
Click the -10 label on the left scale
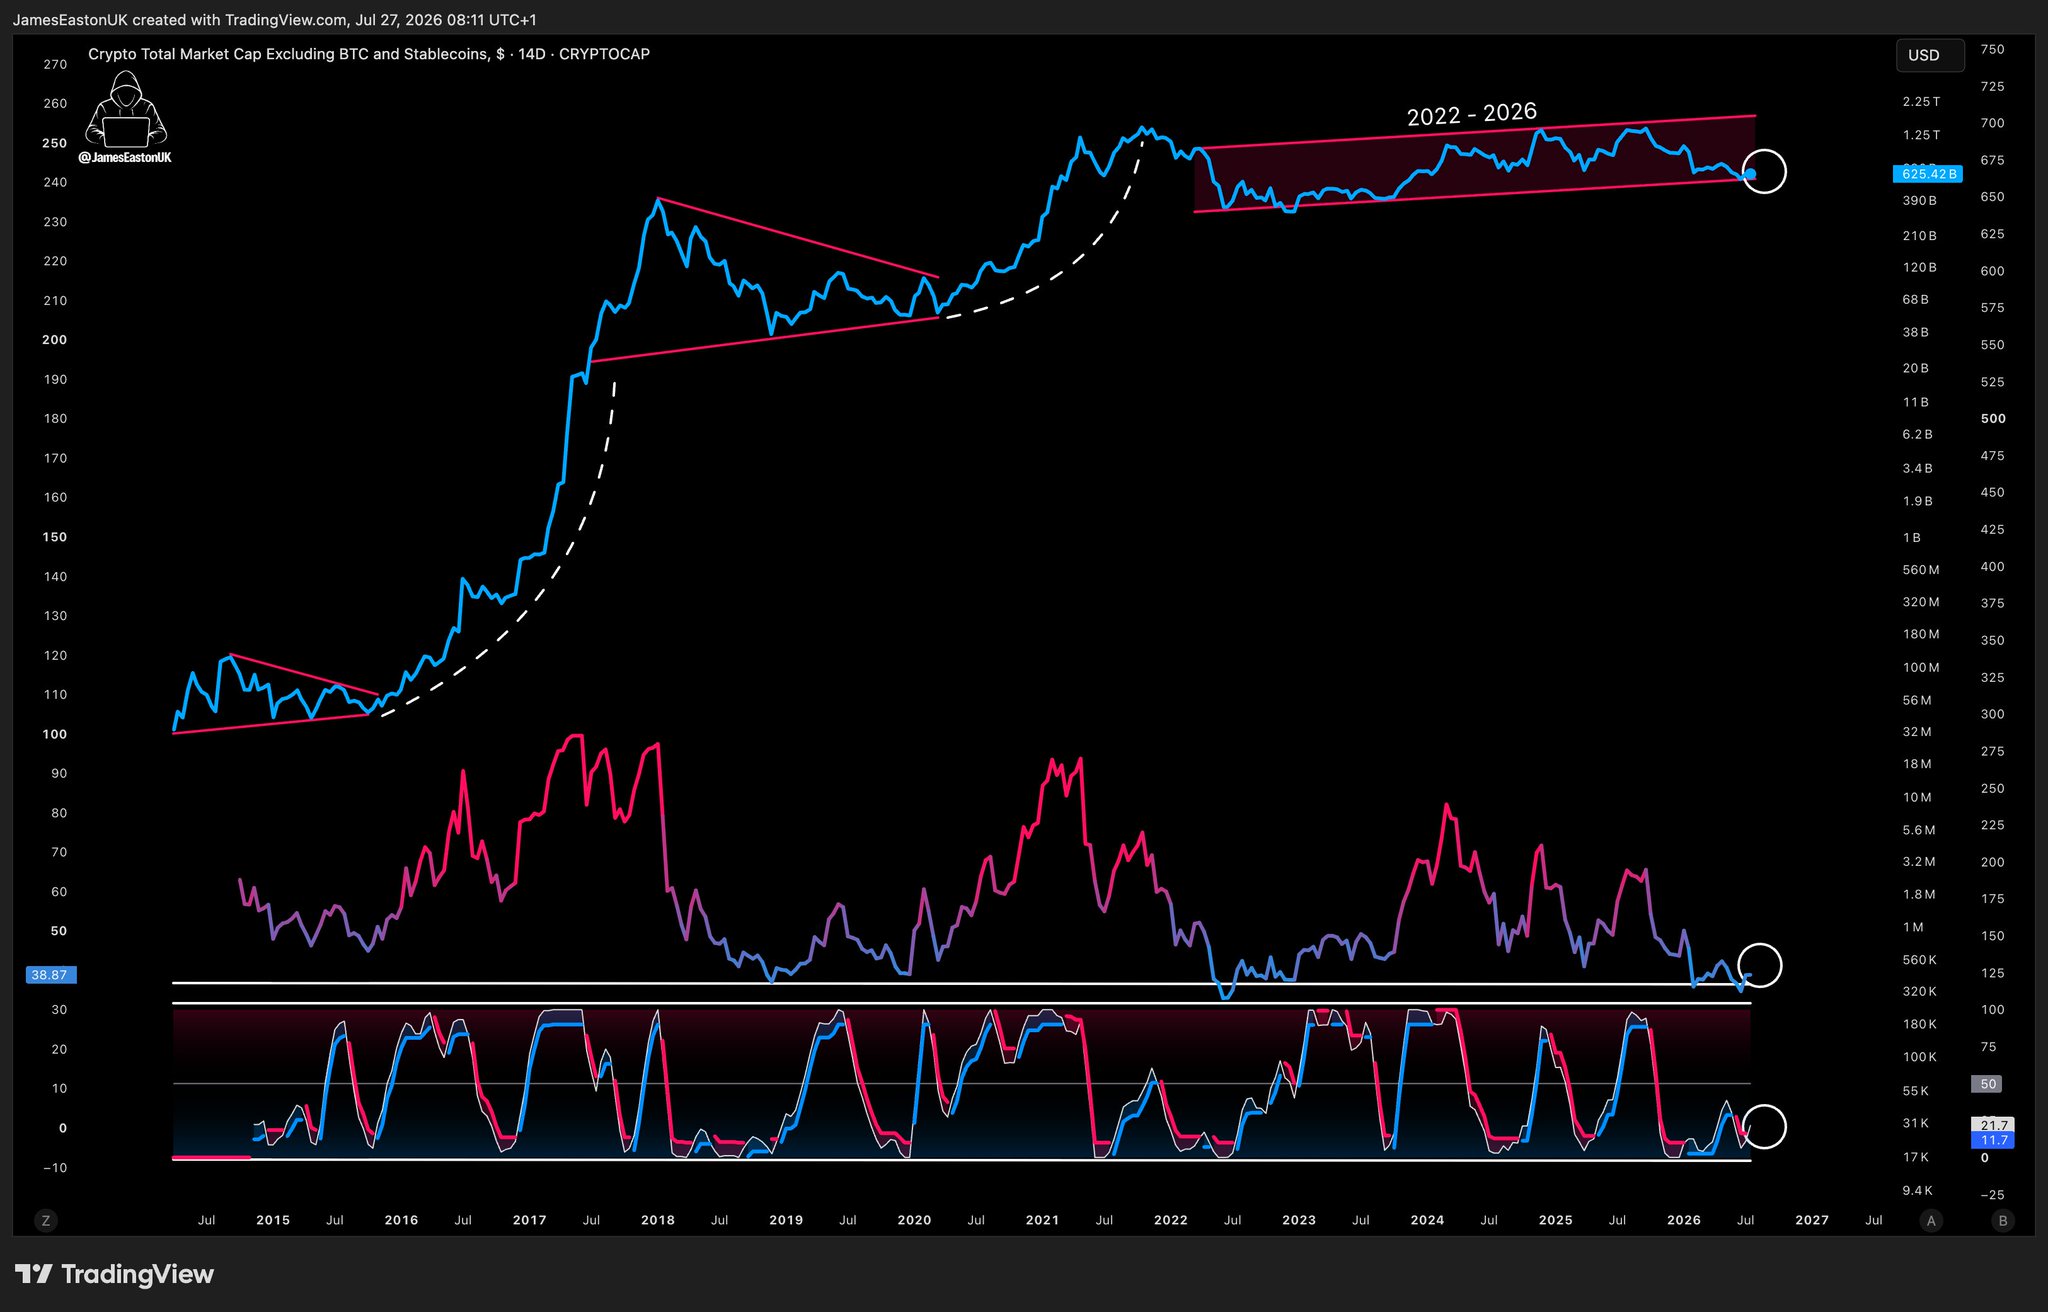coord(55,1167)
